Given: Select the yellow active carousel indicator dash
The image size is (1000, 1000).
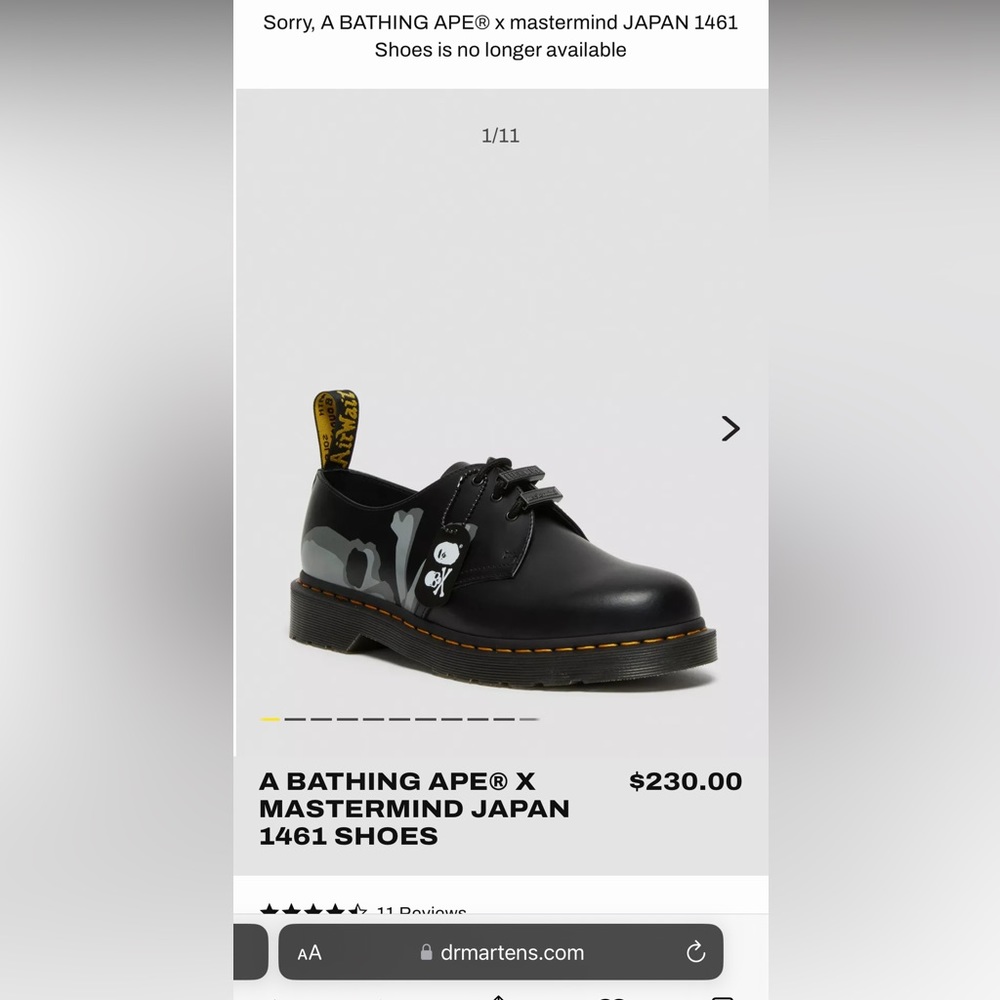Looking at the screenshot, I should [x=271, y=719].
